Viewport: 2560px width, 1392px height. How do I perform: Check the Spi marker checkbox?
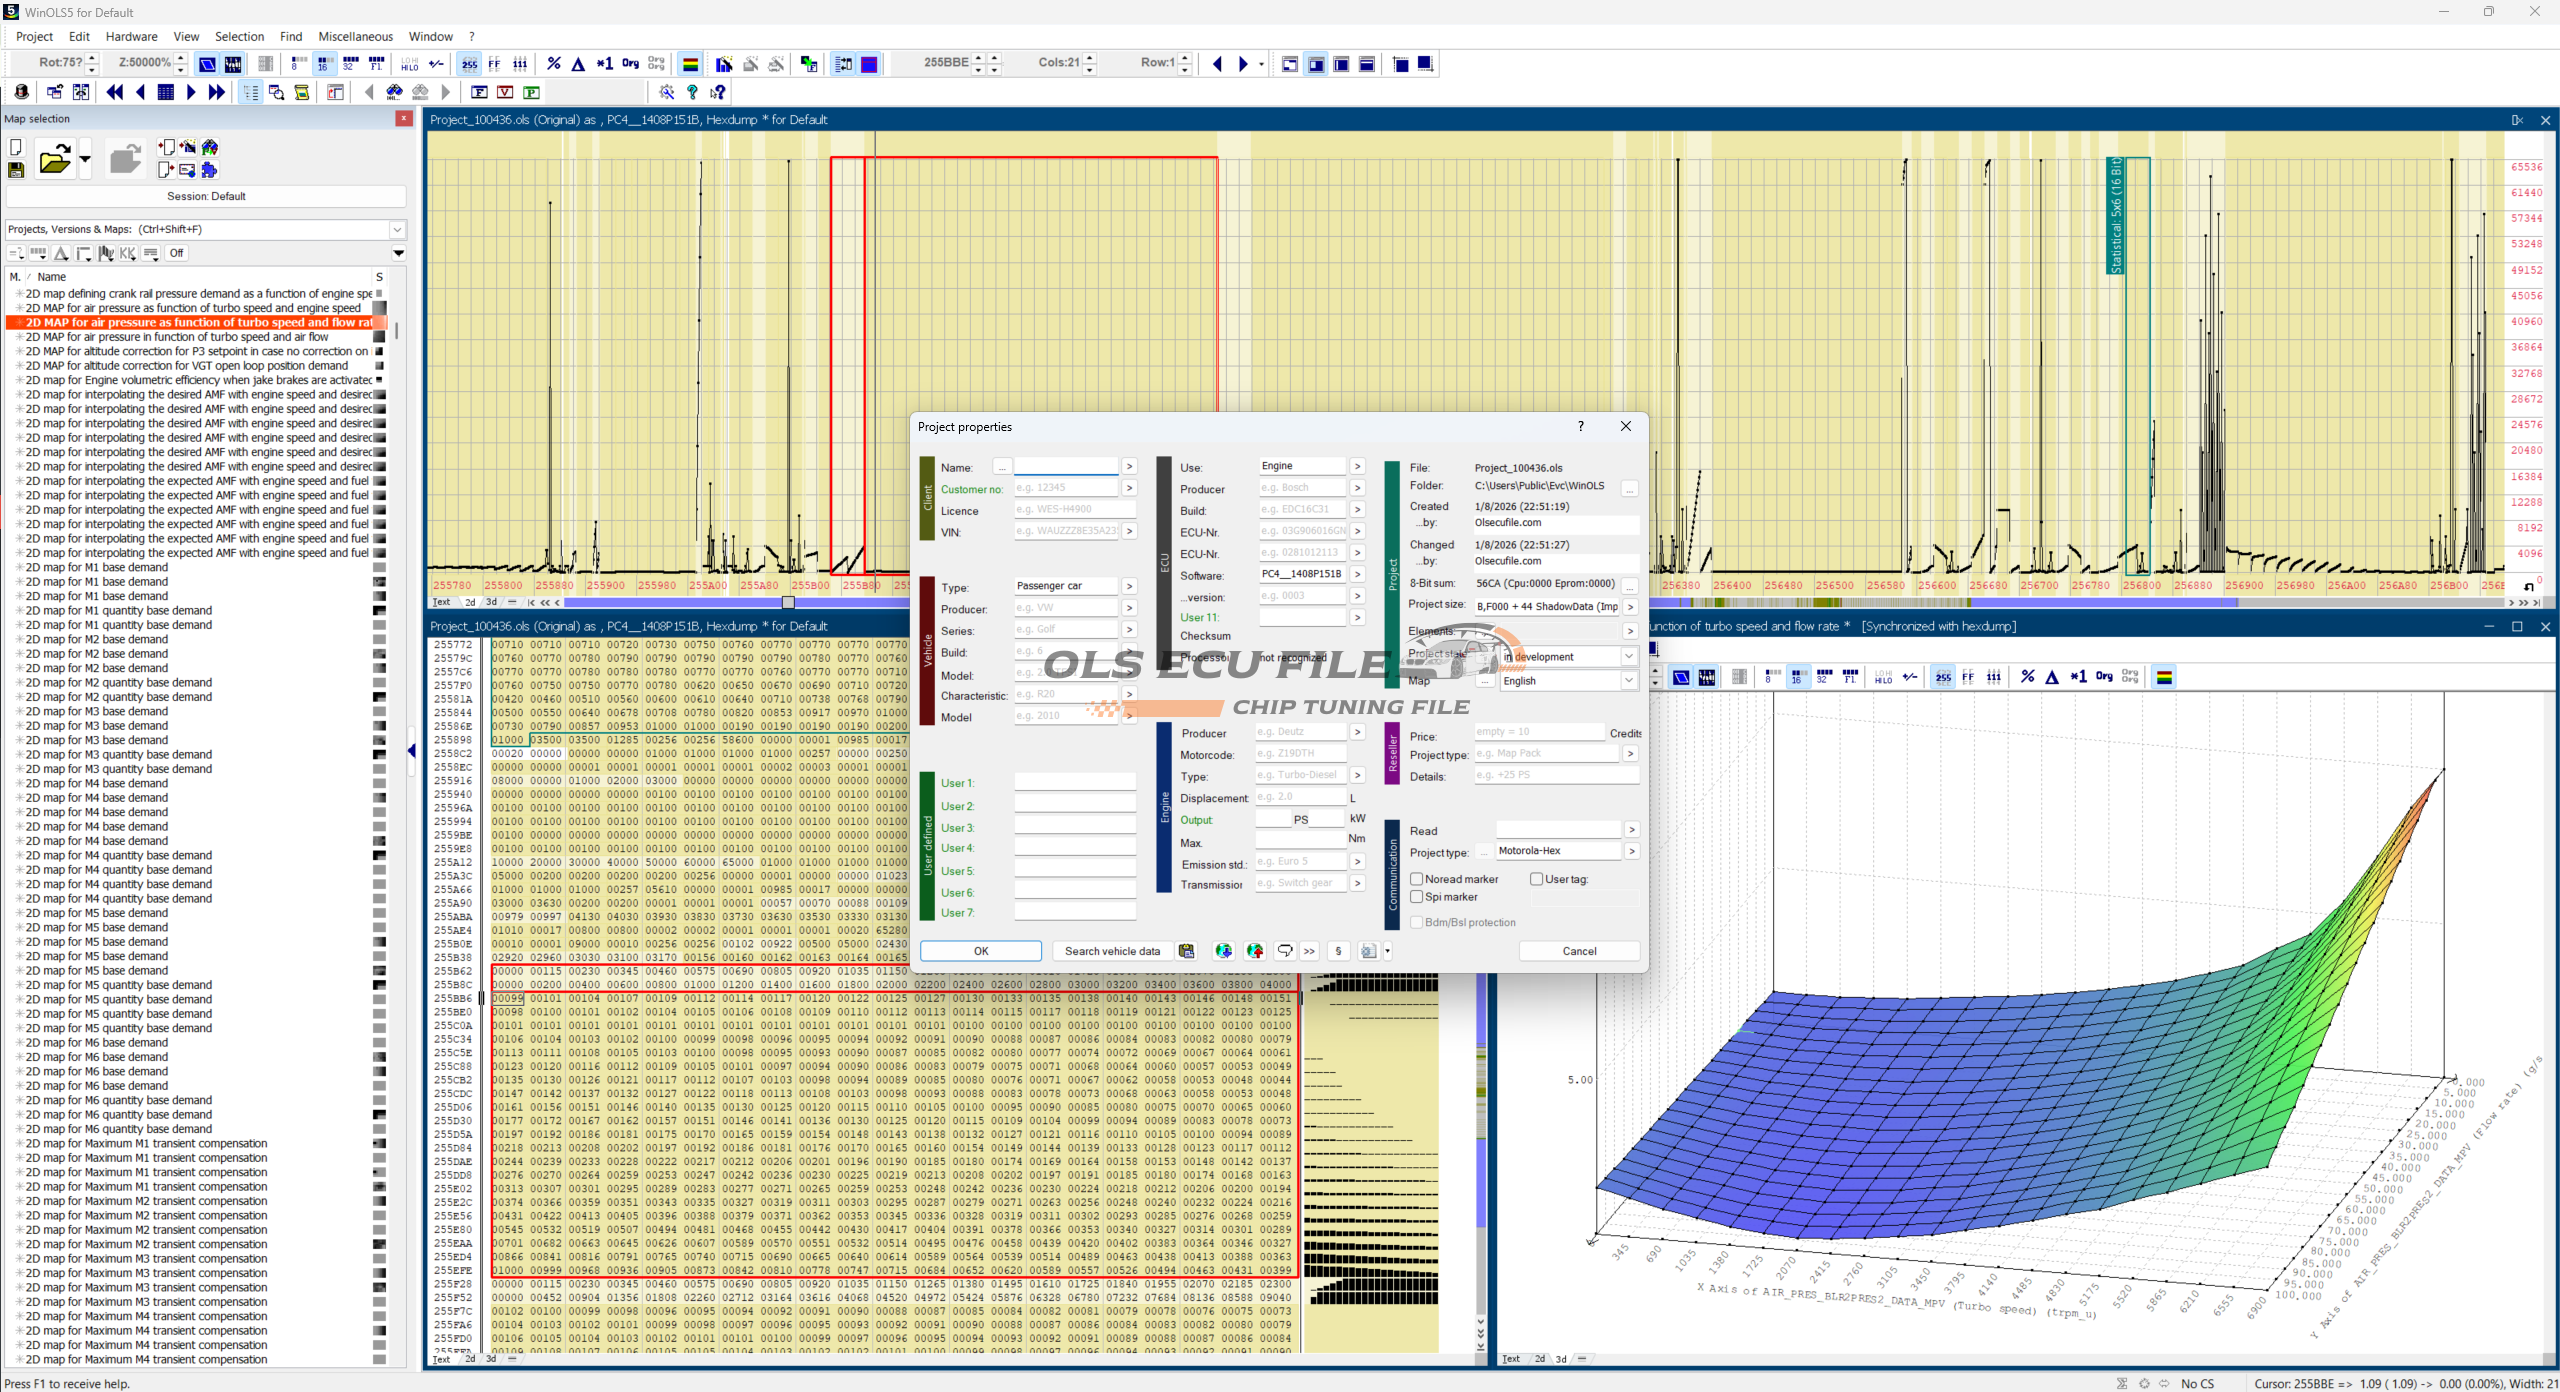pos(1417,897)
